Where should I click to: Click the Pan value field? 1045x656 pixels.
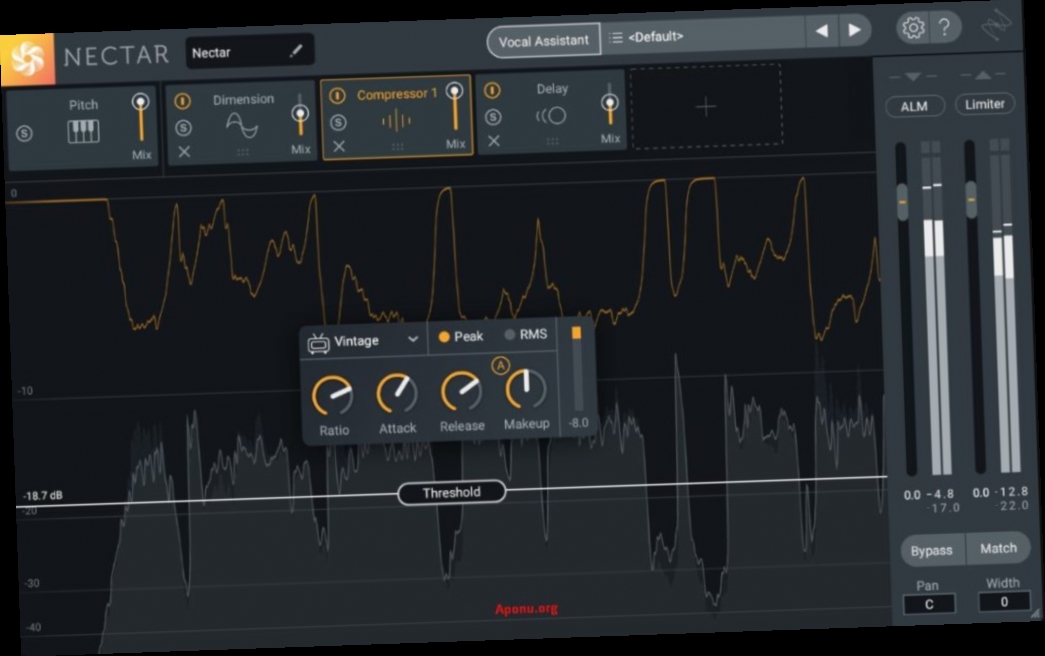click(930, 602)
